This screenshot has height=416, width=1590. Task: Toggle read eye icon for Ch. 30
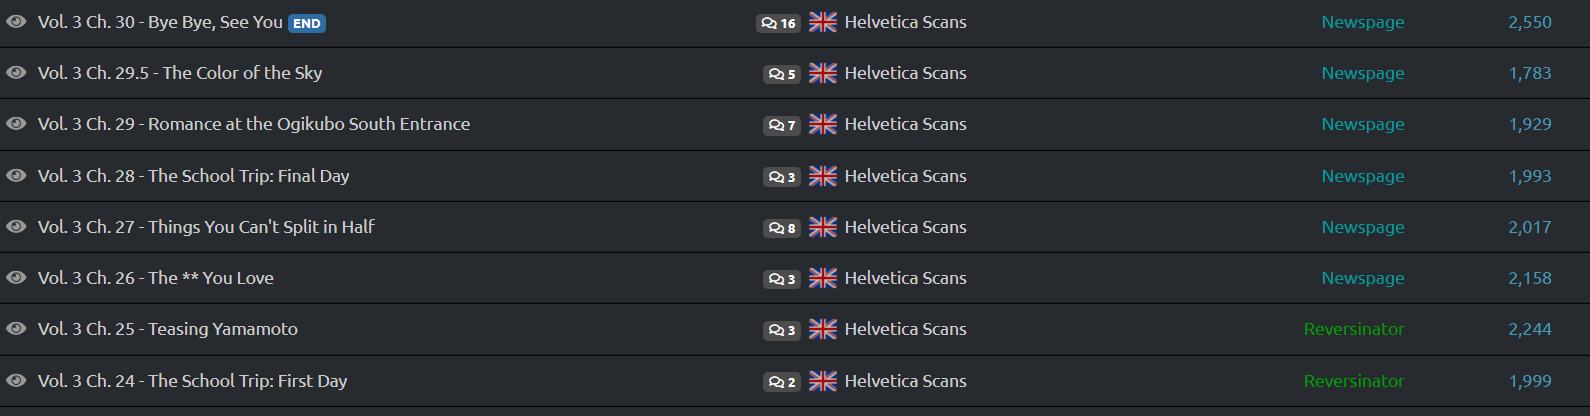click(x=16, y=21)
